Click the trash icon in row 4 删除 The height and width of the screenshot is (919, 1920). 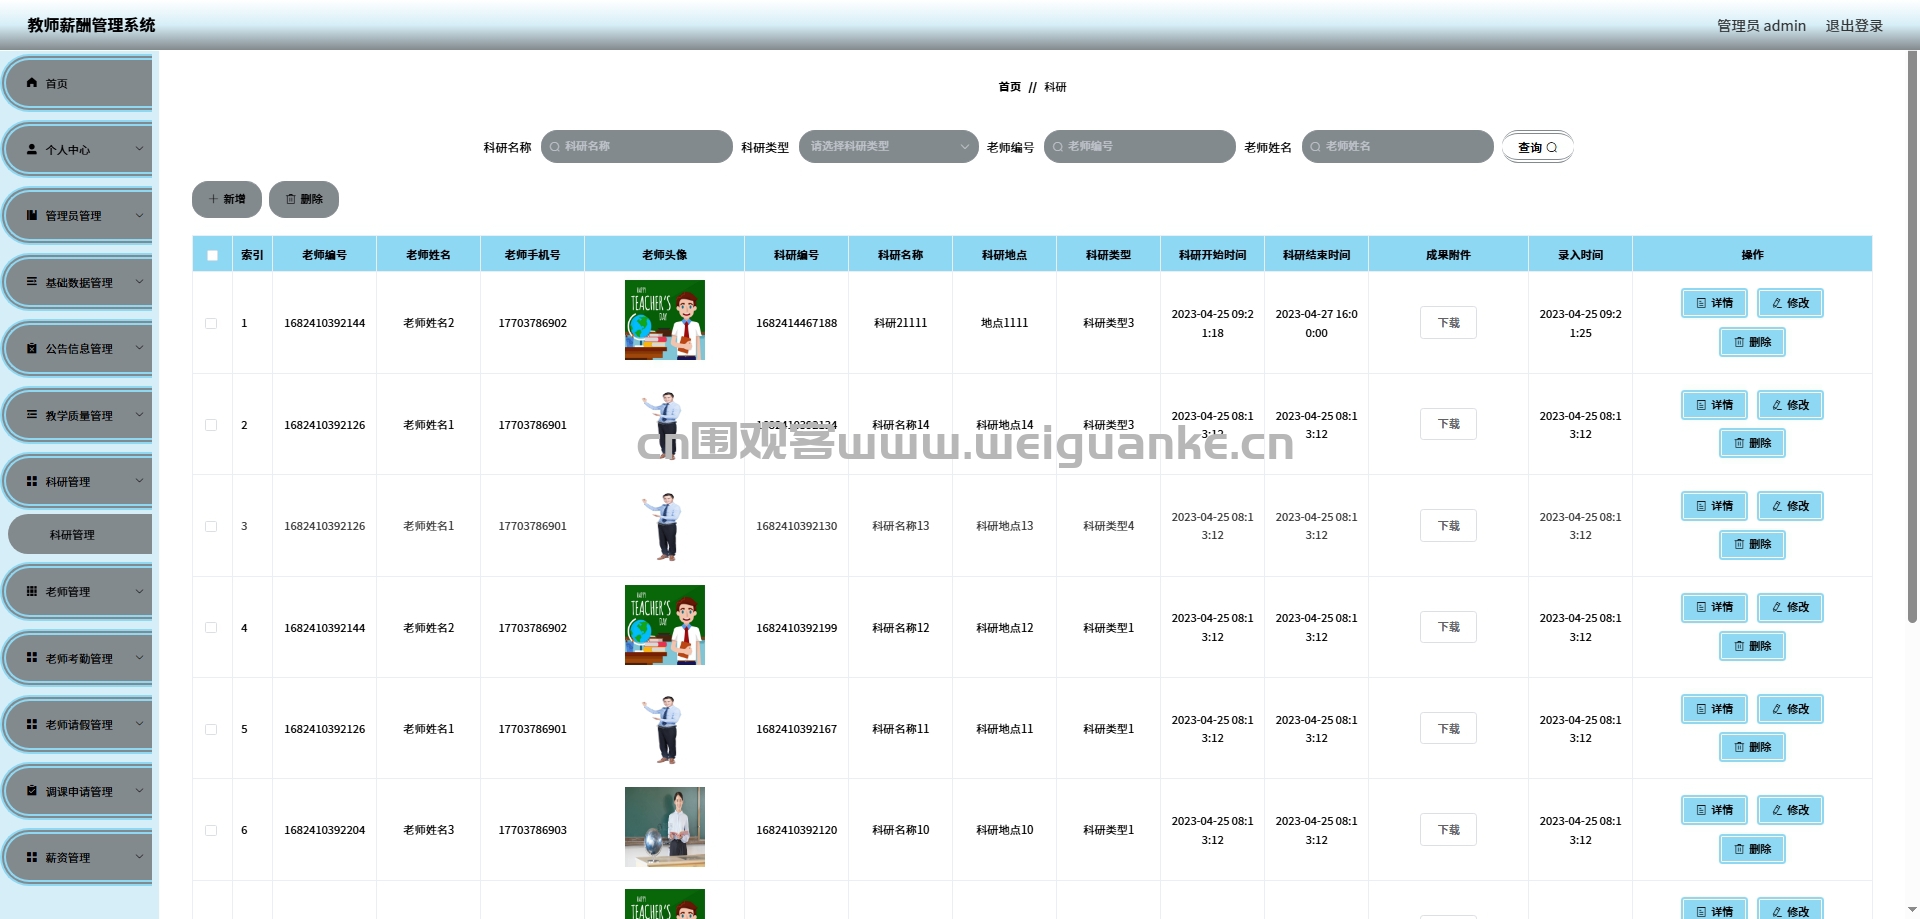1739,646
